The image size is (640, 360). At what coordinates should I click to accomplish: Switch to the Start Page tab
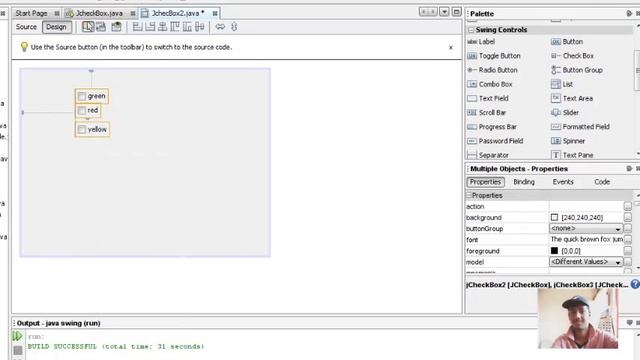coord(31,13)
